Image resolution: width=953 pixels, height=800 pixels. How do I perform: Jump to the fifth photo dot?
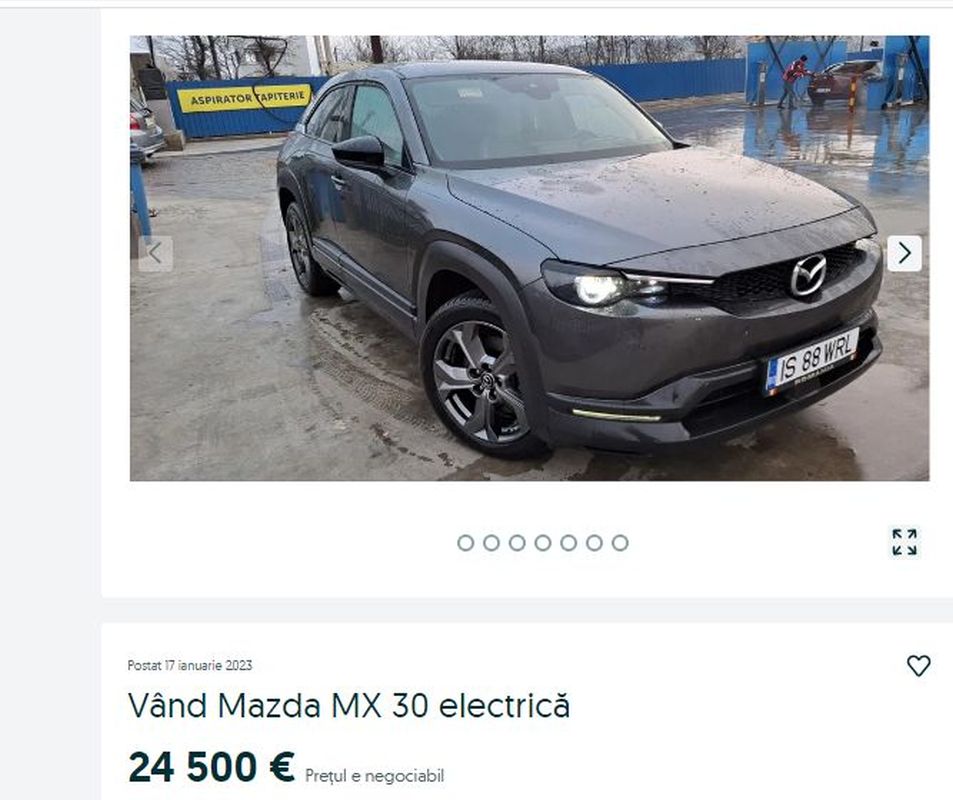pos(568,543)
